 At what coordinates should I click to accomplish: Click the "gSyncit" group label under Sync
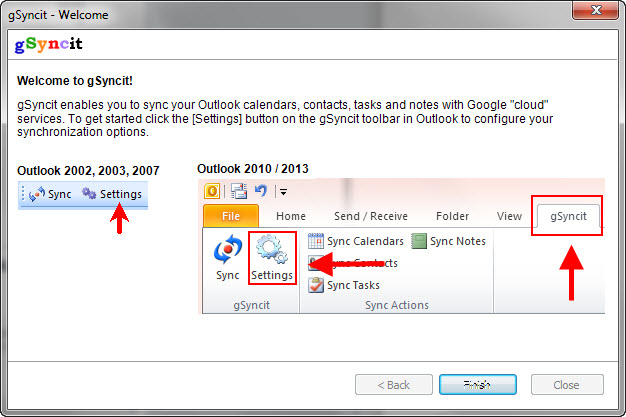click(x=252, y=305)
